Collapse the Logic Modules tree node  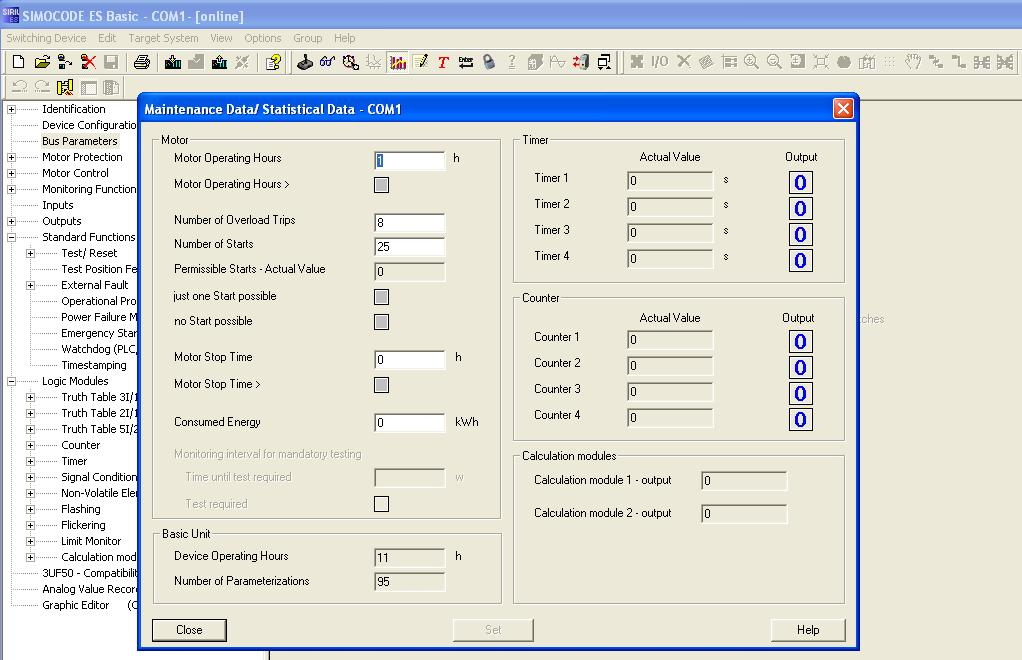click(11, 381)
